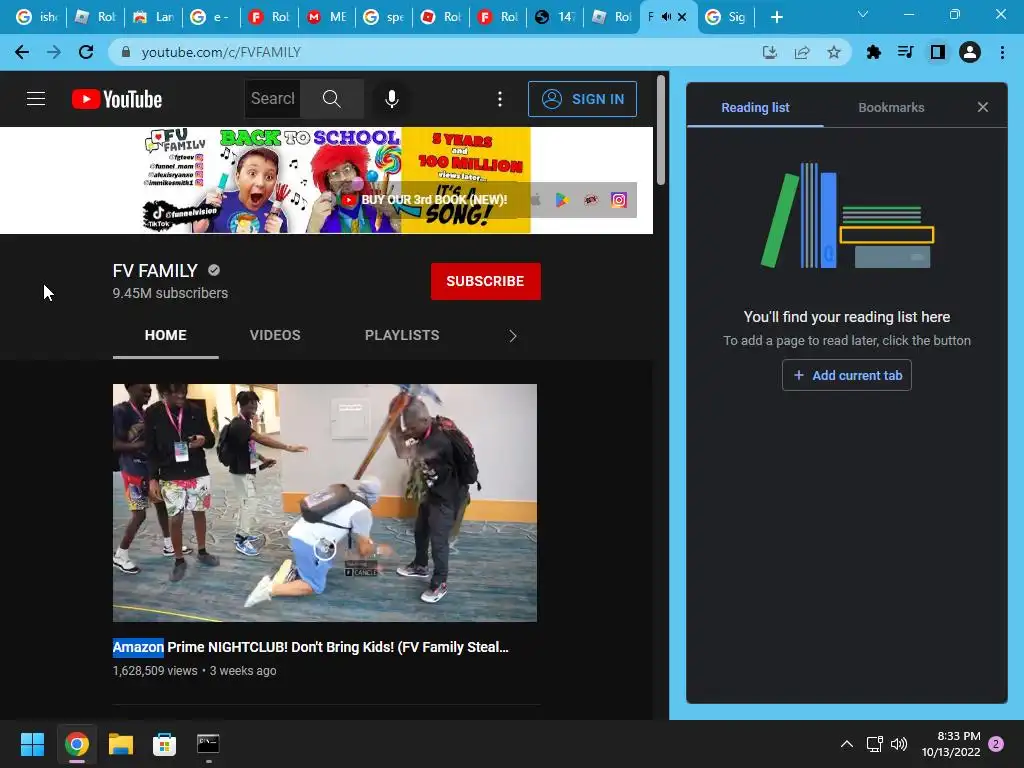Click the YouTube search magnifier button

click(332, 99)
